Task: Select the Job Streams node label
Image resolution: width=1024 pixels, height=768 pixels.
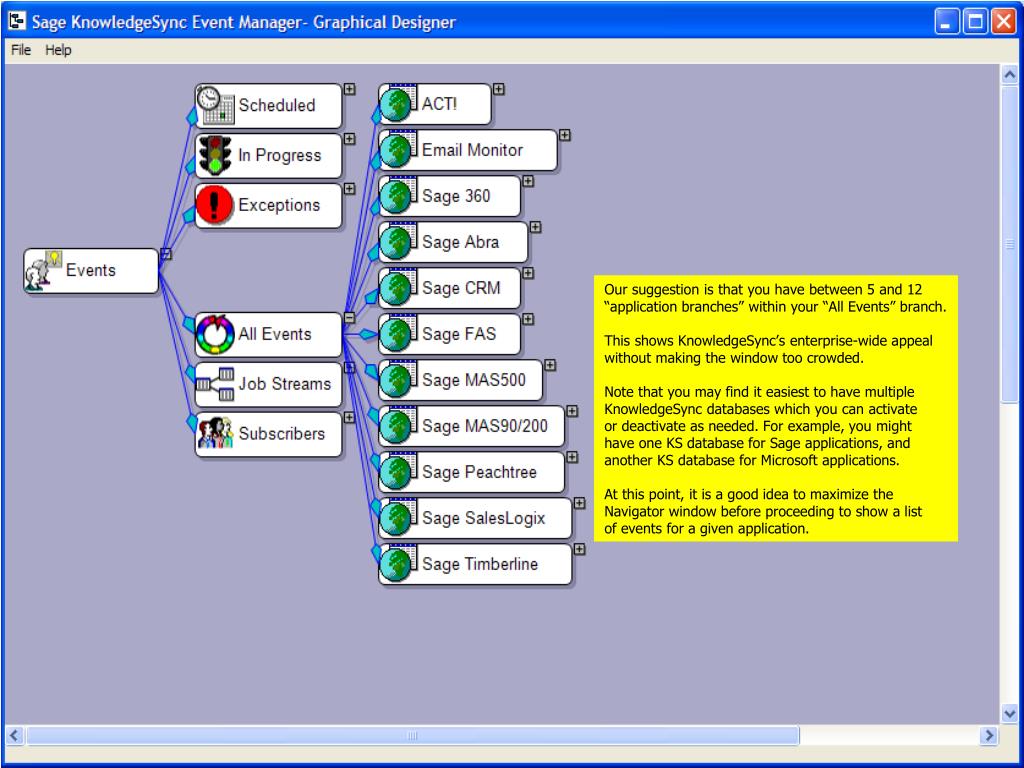Action: pos(285,384)
